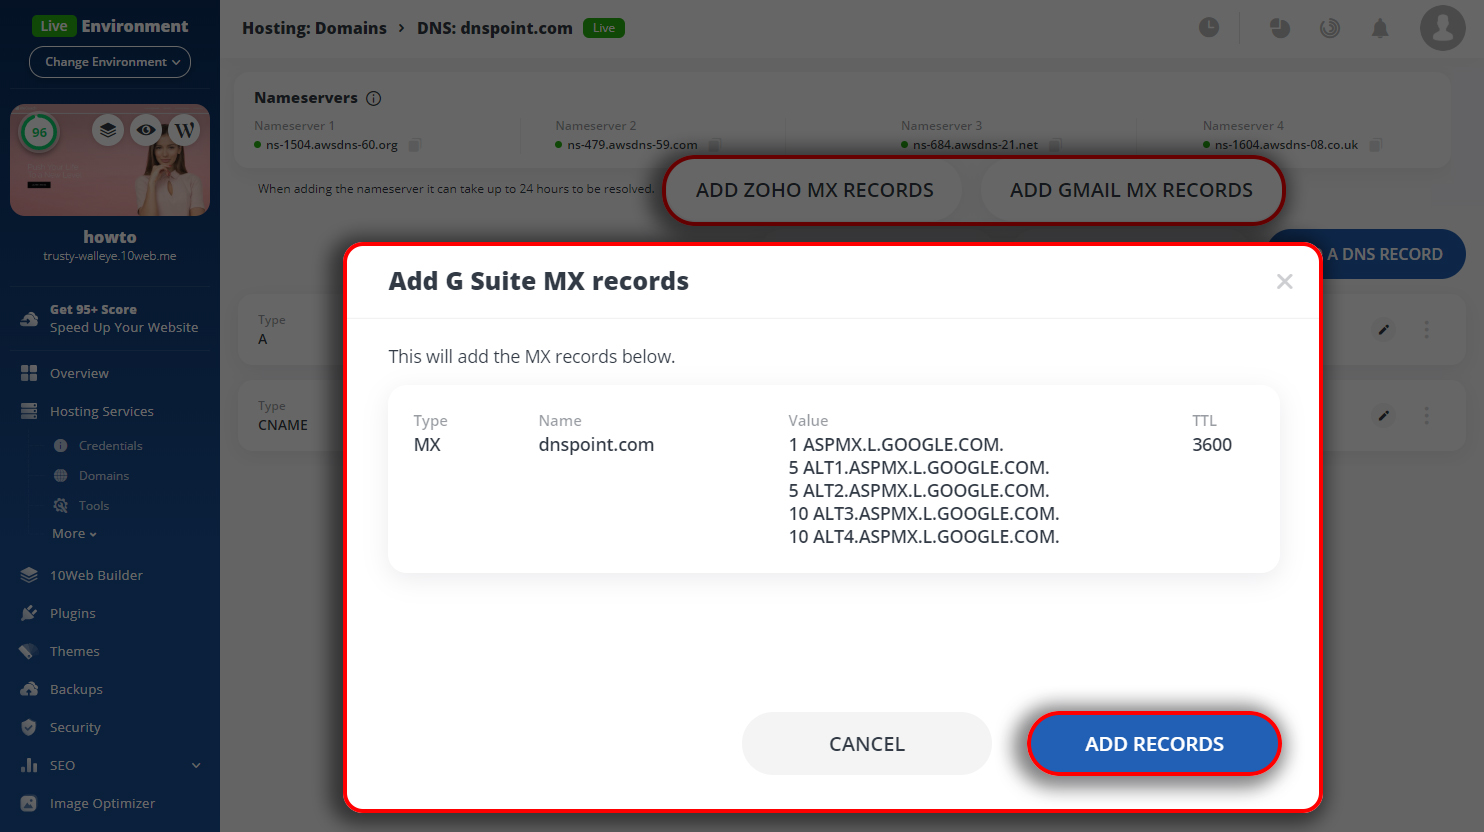Click the Security shield icon
1484x832 pixels.
pyautogui.click(x=29, y=727)
